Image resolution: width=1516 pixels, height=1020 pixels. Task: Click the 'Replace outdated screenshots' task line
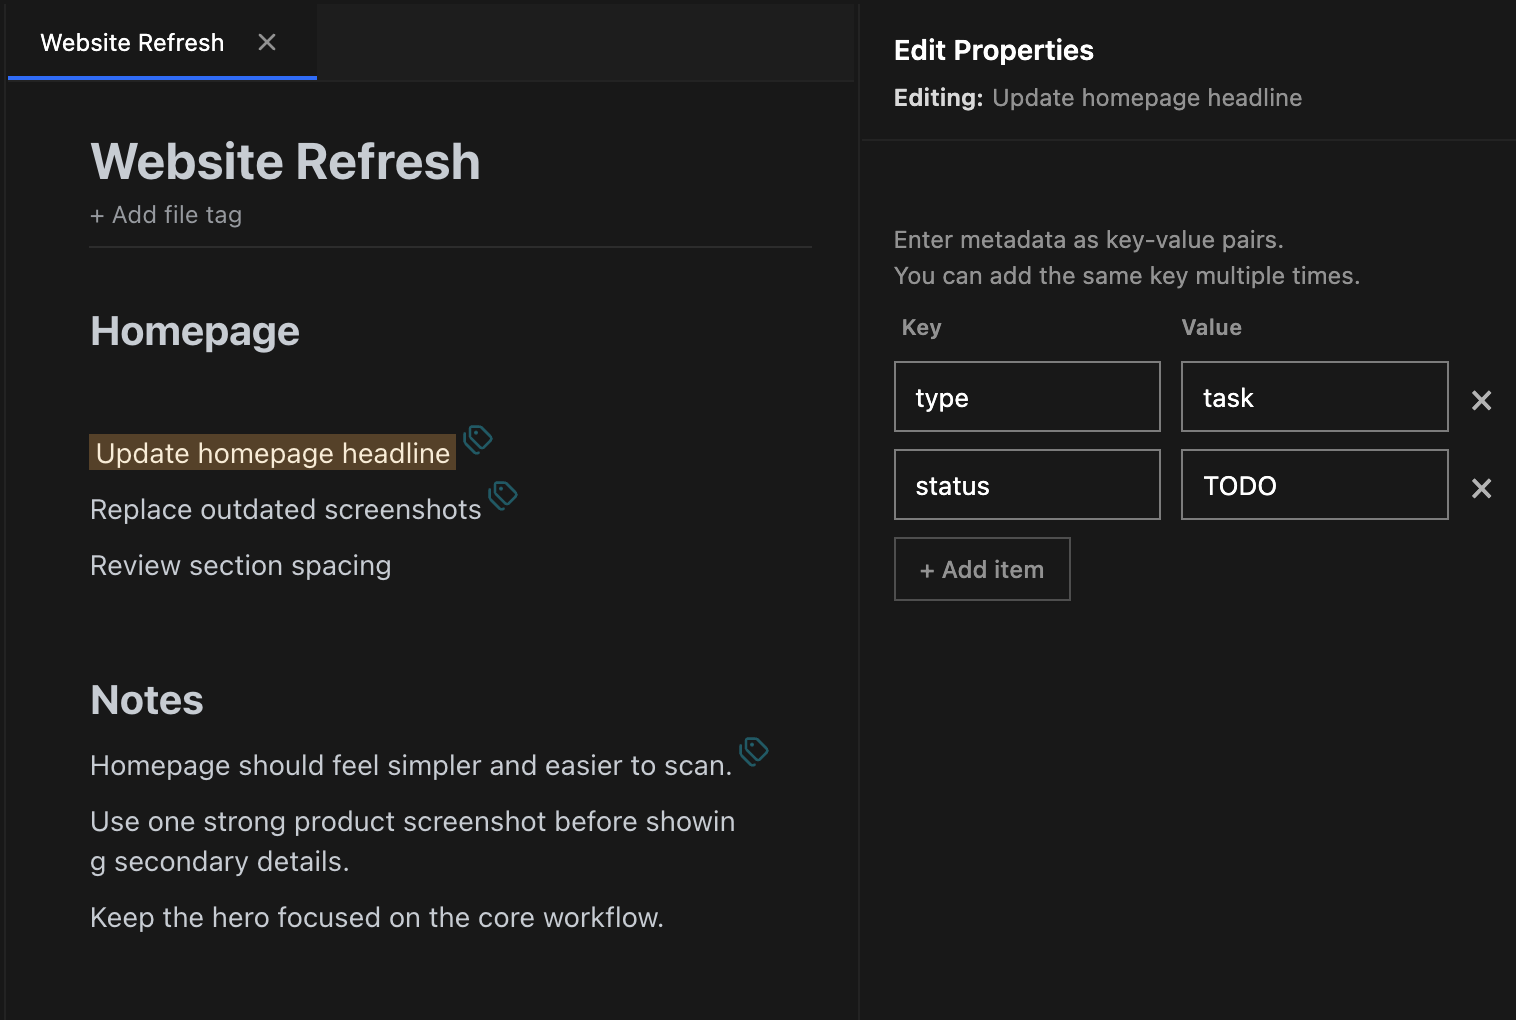click(x=285, y=509)
